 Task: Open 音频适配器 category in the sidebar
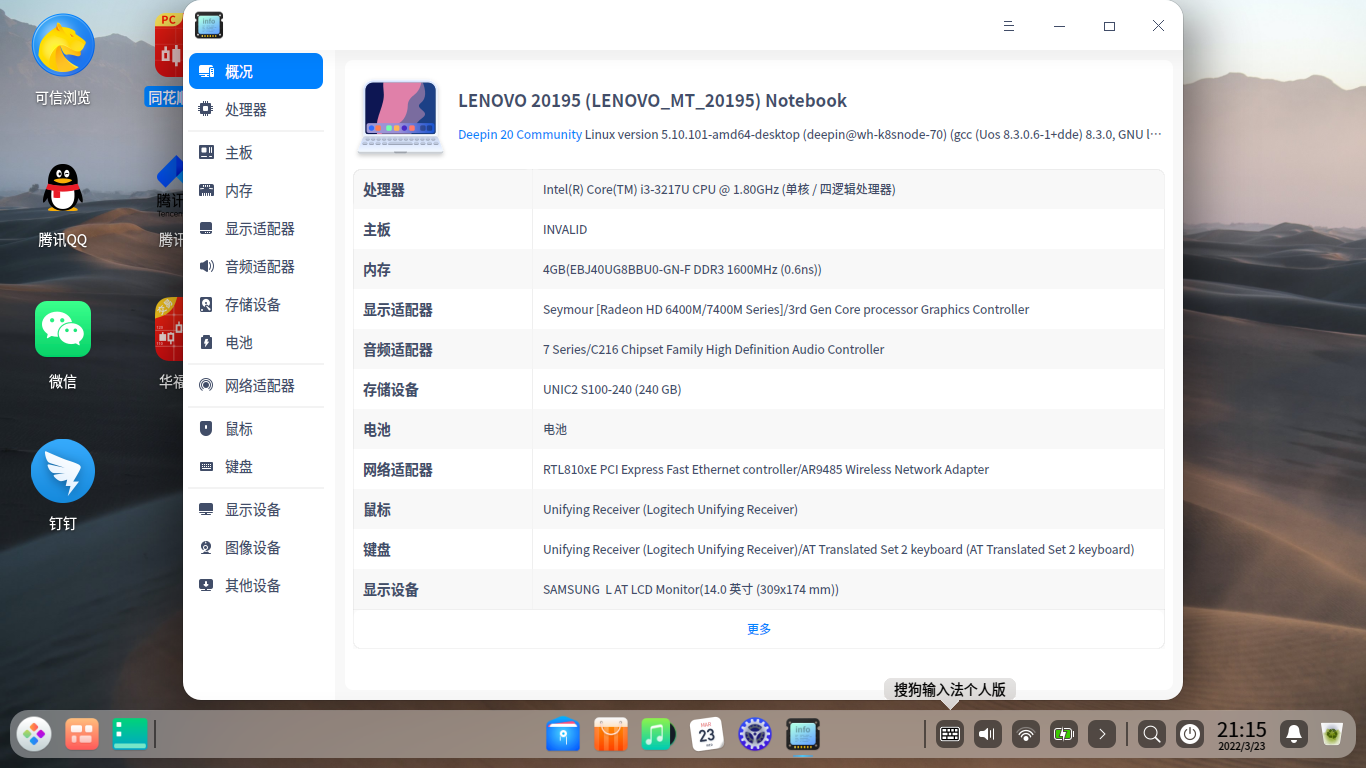click(256, 266)
